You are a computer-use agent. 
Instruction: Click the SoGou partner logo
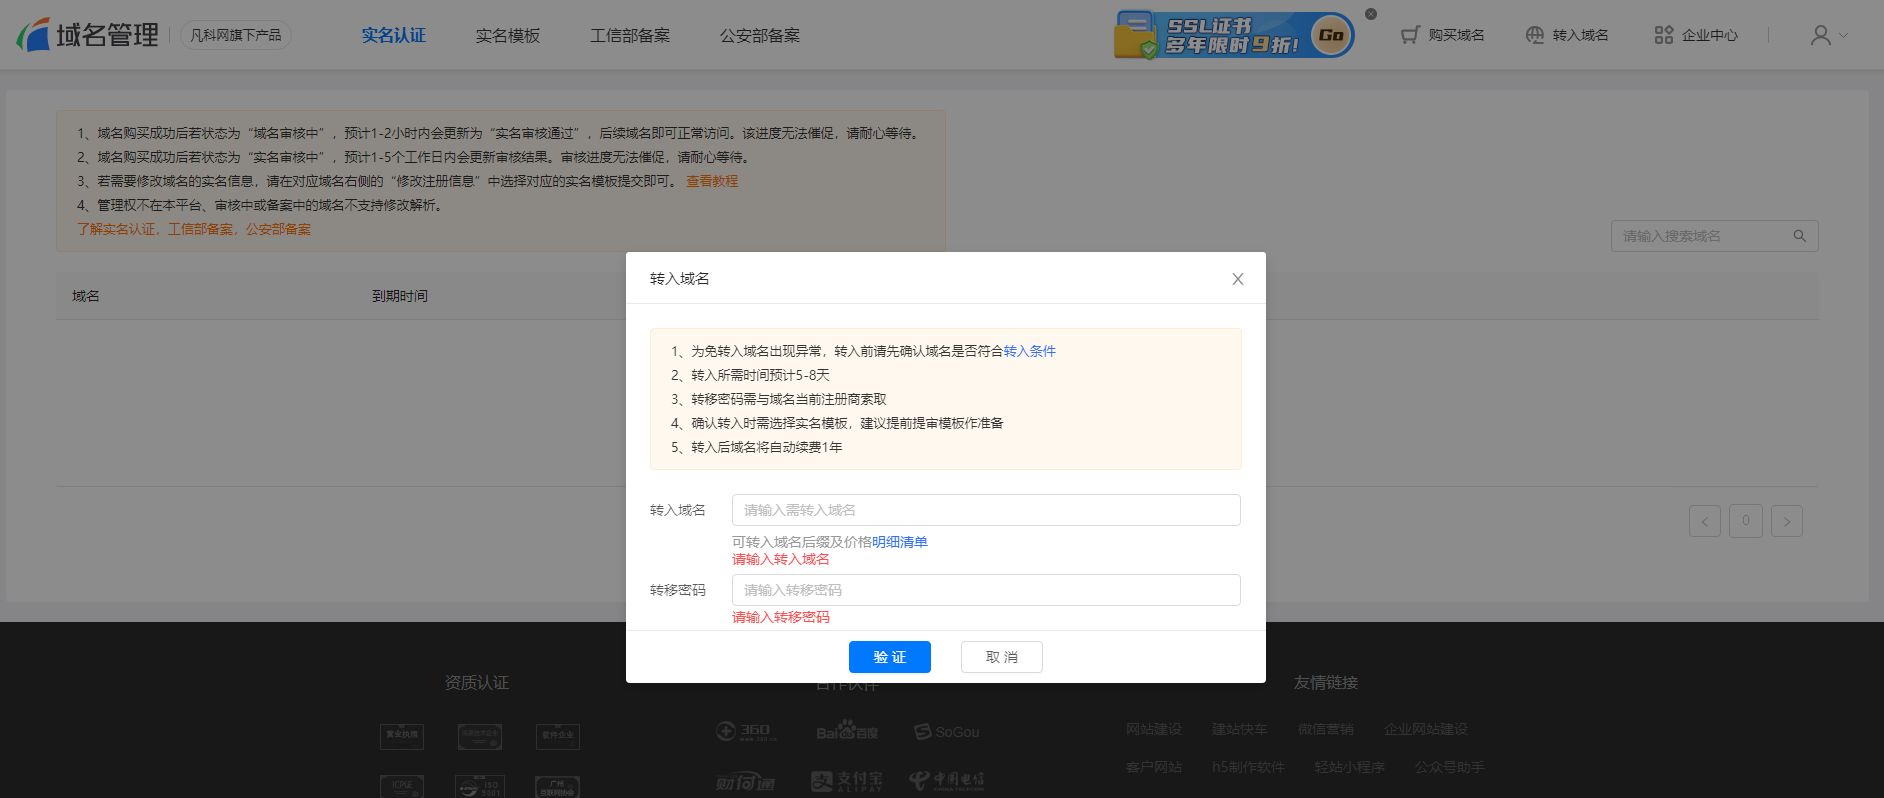pos(947,732)
